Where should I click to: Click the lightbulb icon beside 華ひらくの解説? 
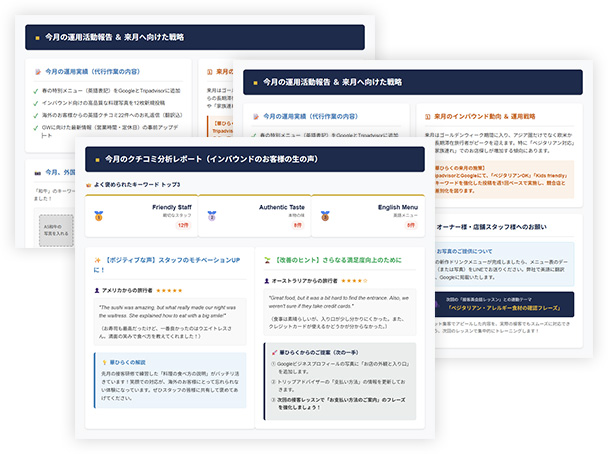tap(104, 363)
